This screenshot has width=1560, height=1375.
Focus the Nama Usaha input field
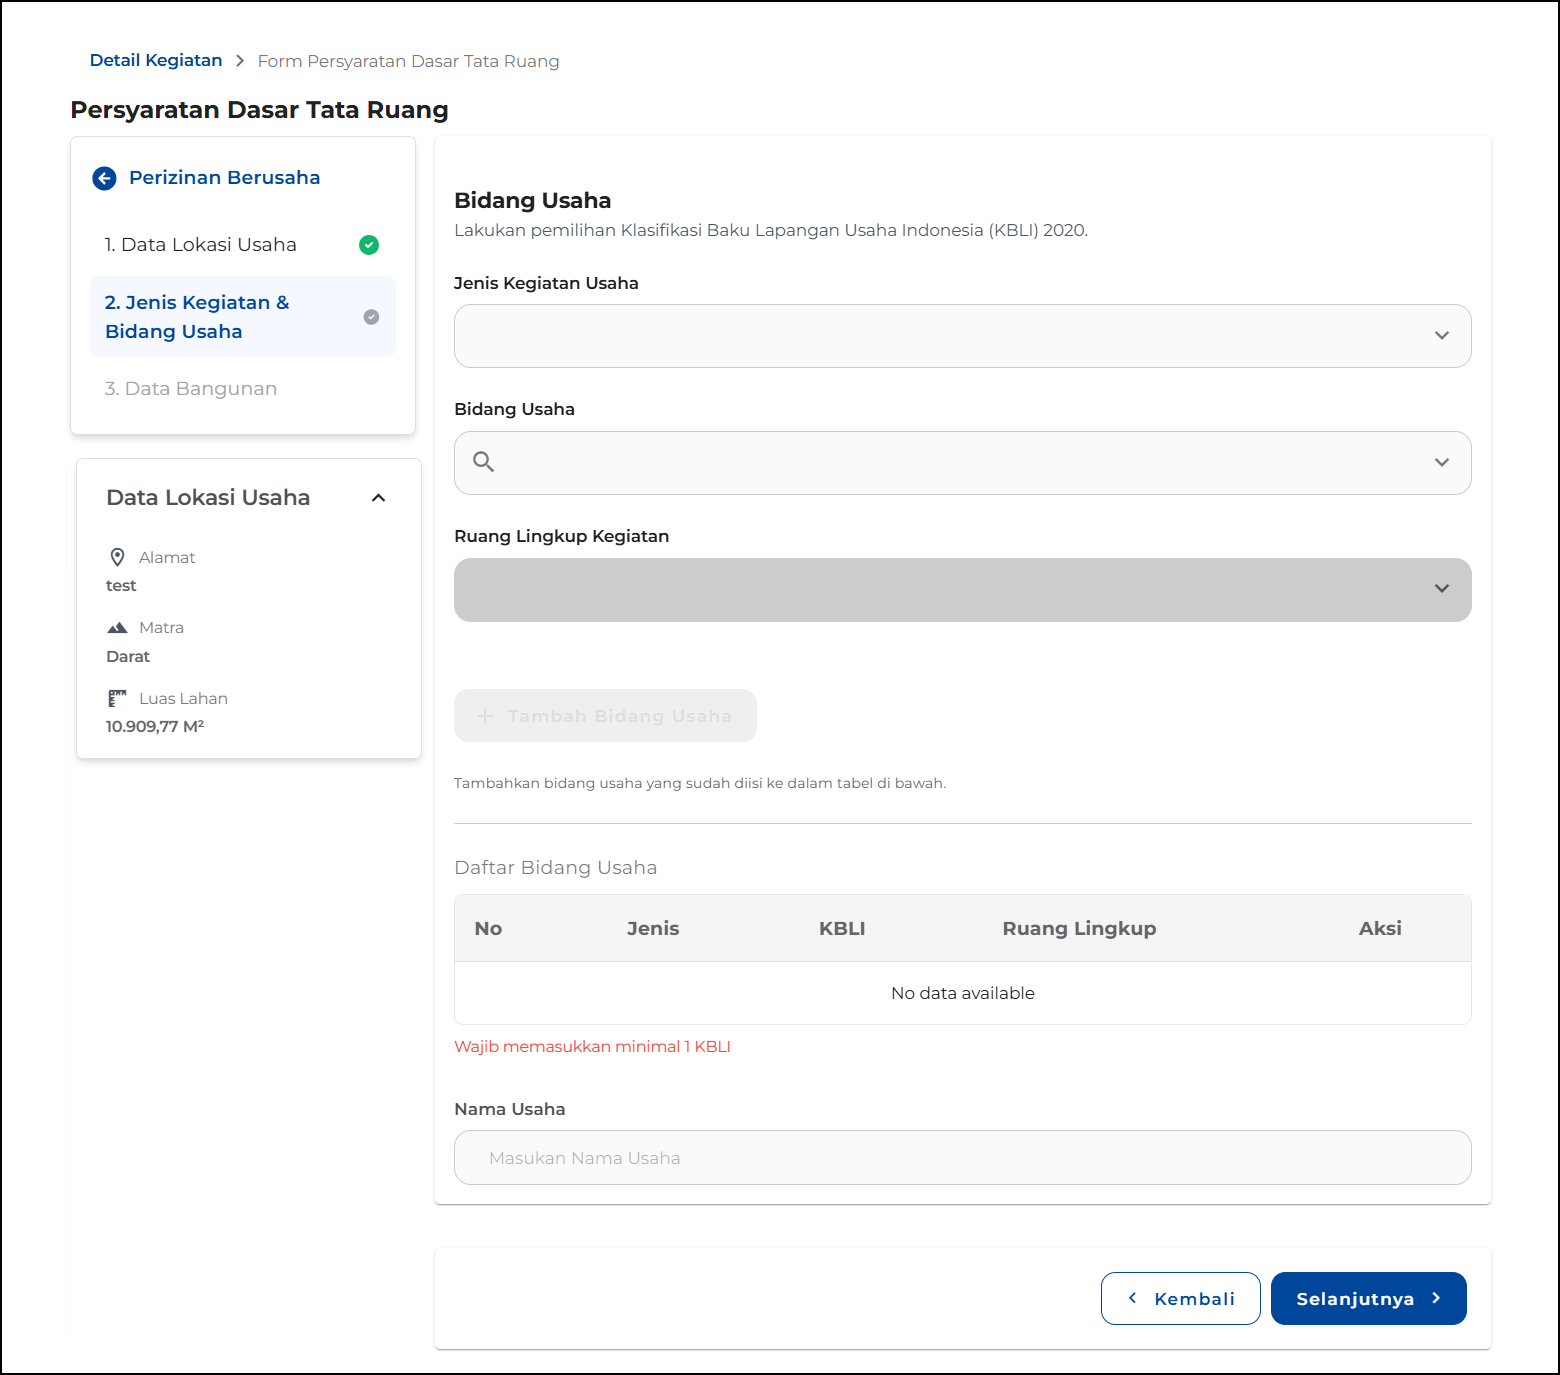(x=961, y=1158)
